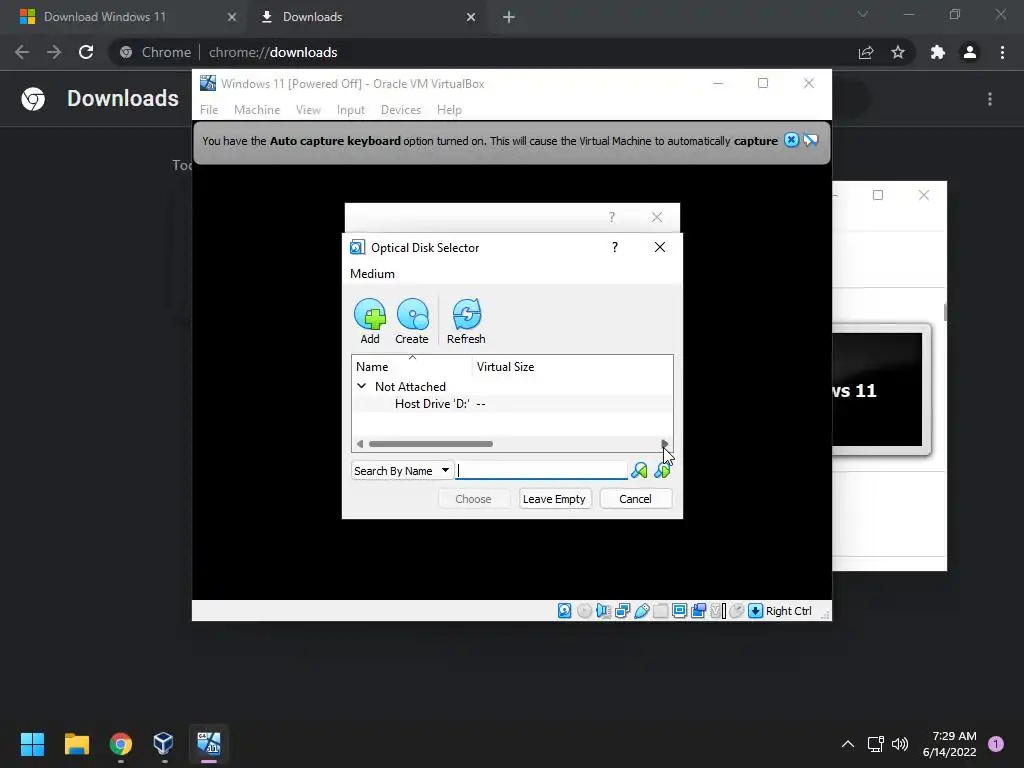Collapse the Not Attached tree group
The image size is (1024, 768).
coord(361,386)
